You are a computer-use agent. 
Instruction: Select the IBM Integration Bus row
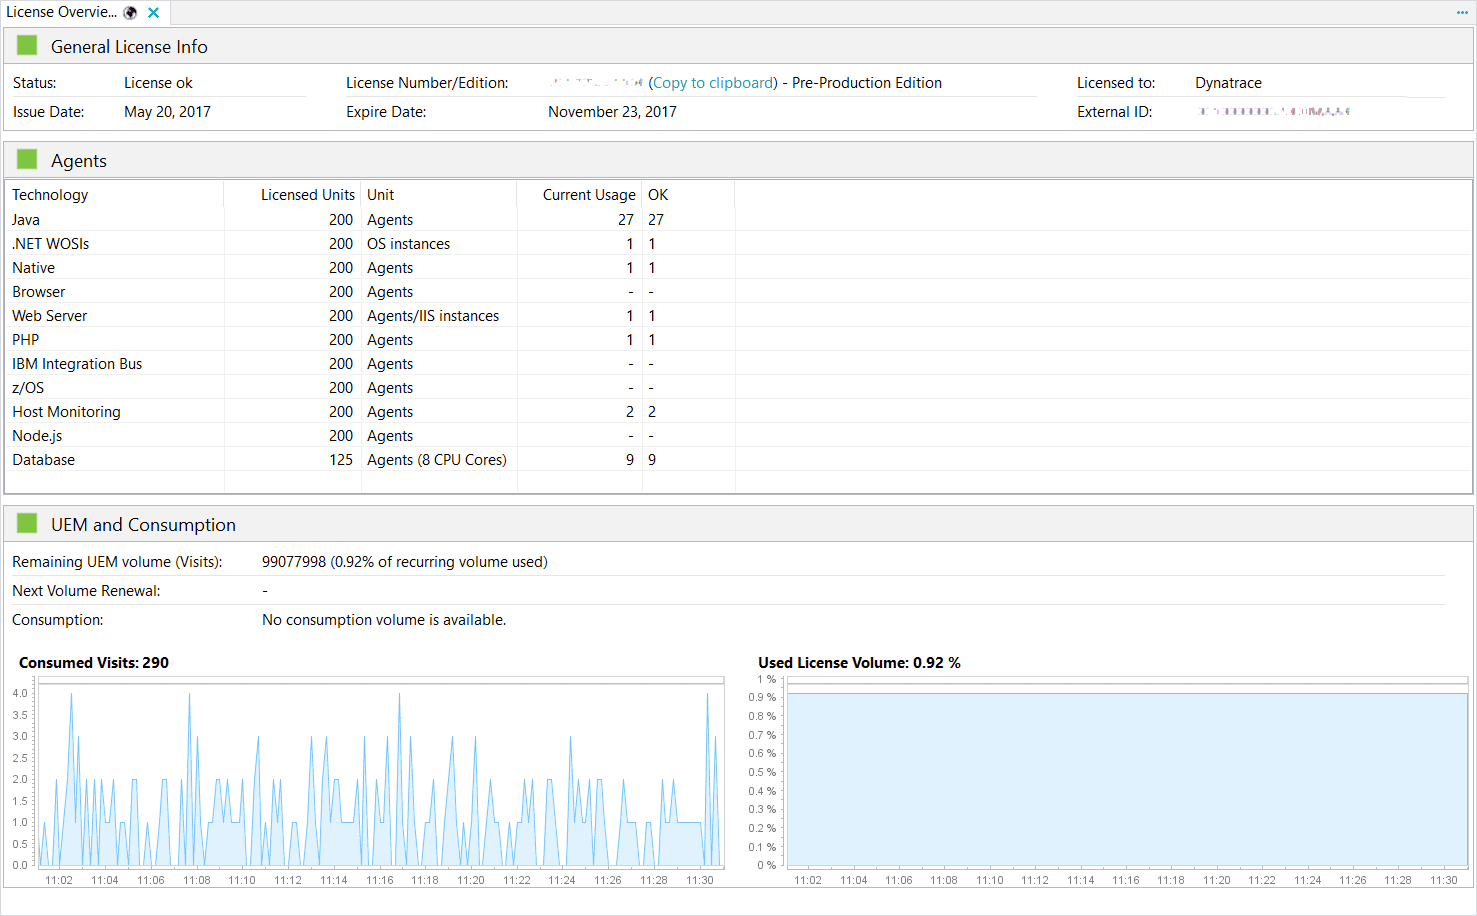[738, 364]
